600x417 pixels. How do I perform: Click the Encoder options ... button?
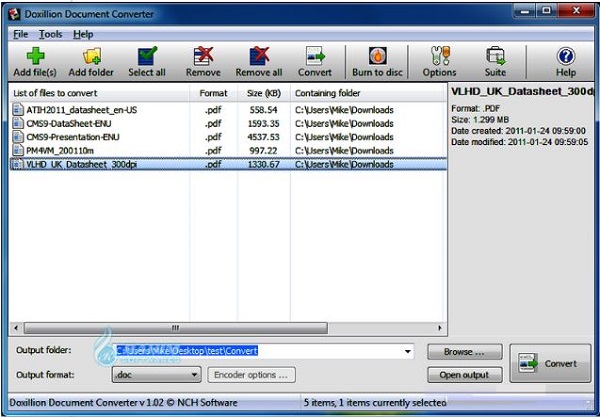[251, 375]
